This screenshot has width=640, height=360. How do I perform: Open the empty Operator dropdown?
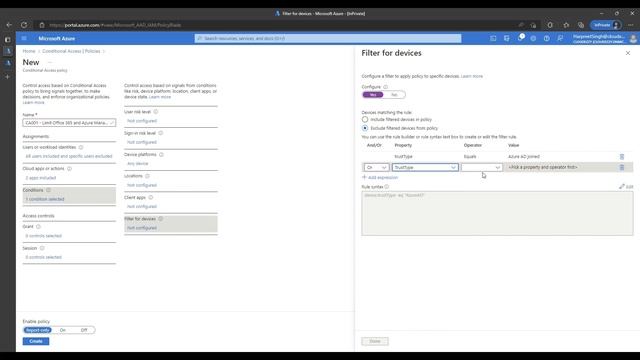point(482,167)
